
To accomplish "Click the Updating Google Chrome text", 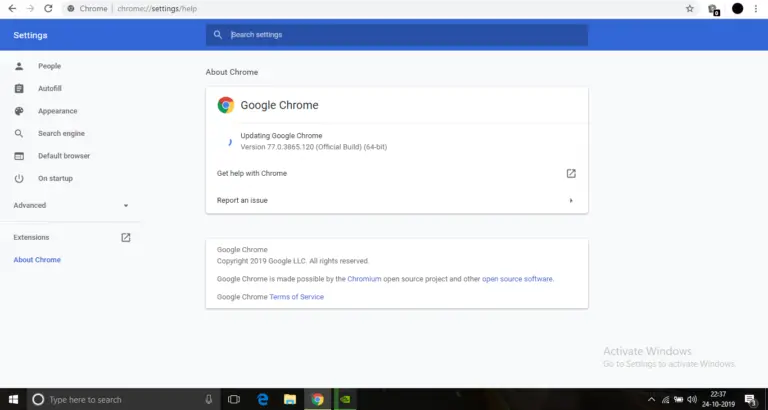I will pyautogui.click(x=281, y=136).
